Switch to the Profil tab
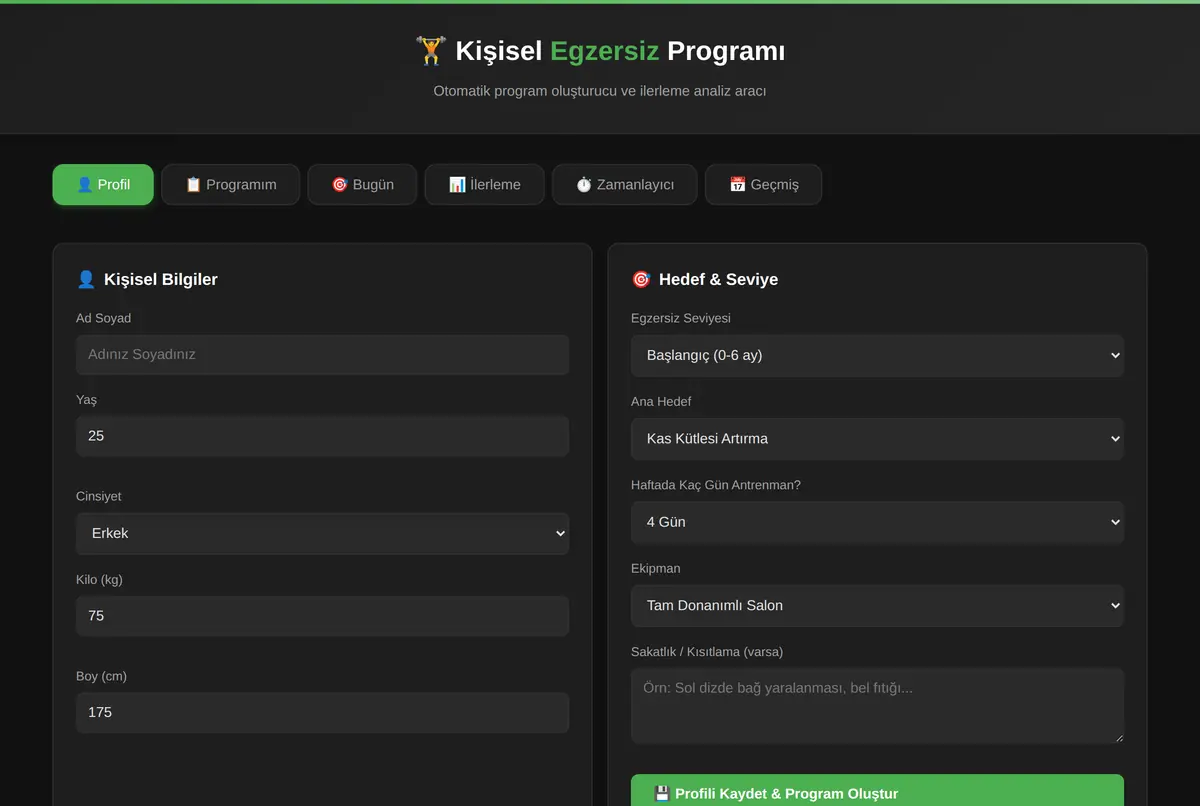Viewport: 1200px width, 806px height. point(103,185)
